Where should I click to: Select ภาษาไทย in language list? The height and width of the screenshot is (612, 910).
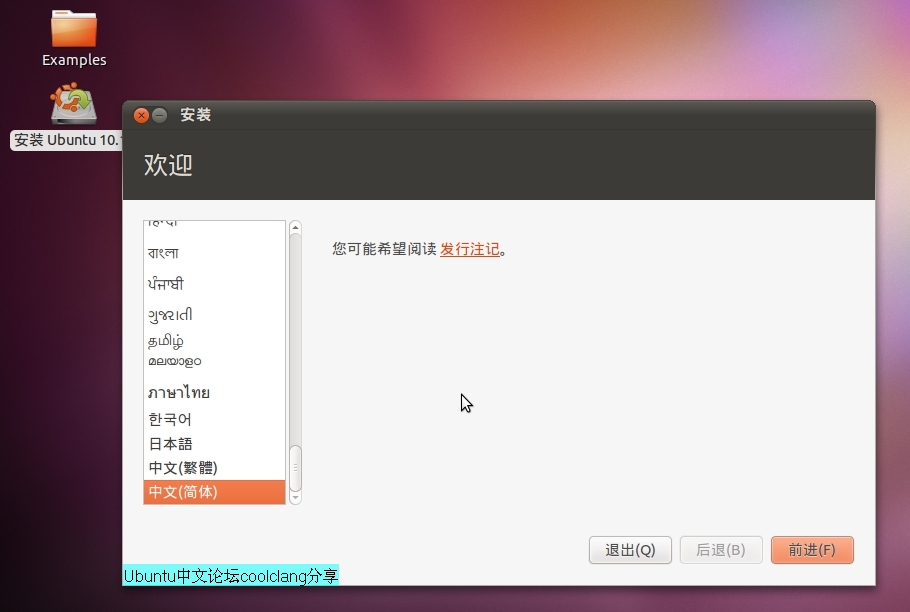(214, 393)
